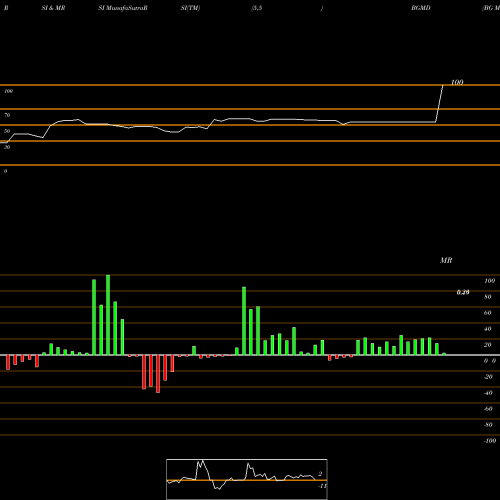Screen dimensions: 500x500
Task: Click the 'SI(TM)' header label
Action: click(190, 8)
